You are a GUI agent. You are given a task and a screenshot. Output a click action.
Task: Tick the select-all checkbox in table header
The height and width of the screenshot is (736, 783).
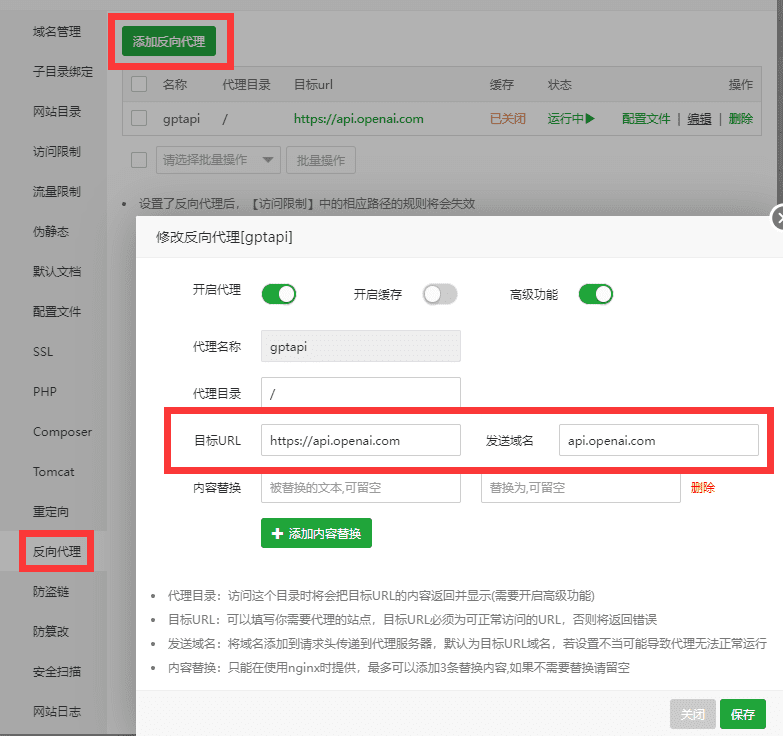(x=139, y=85)
